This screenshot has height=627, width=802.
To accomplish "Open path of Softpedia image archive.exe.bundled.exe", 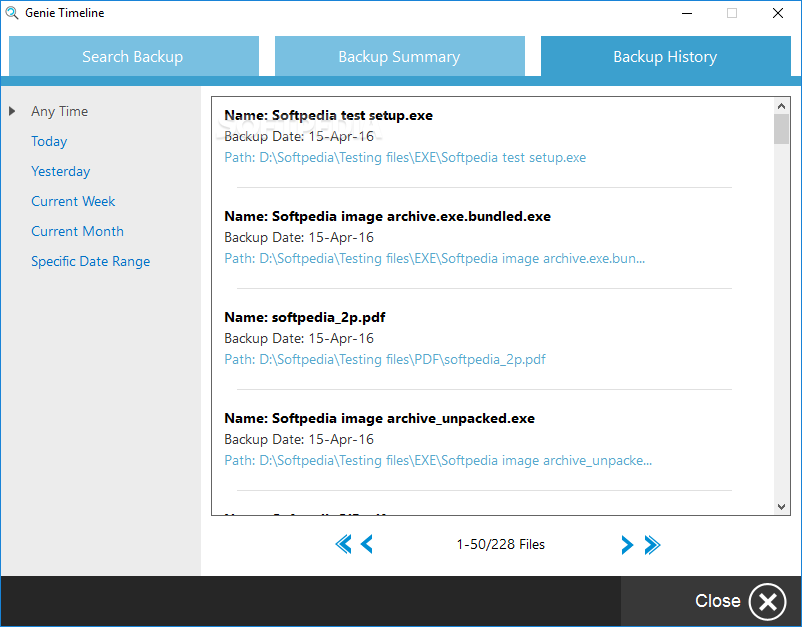I will [x=435, y=258].
